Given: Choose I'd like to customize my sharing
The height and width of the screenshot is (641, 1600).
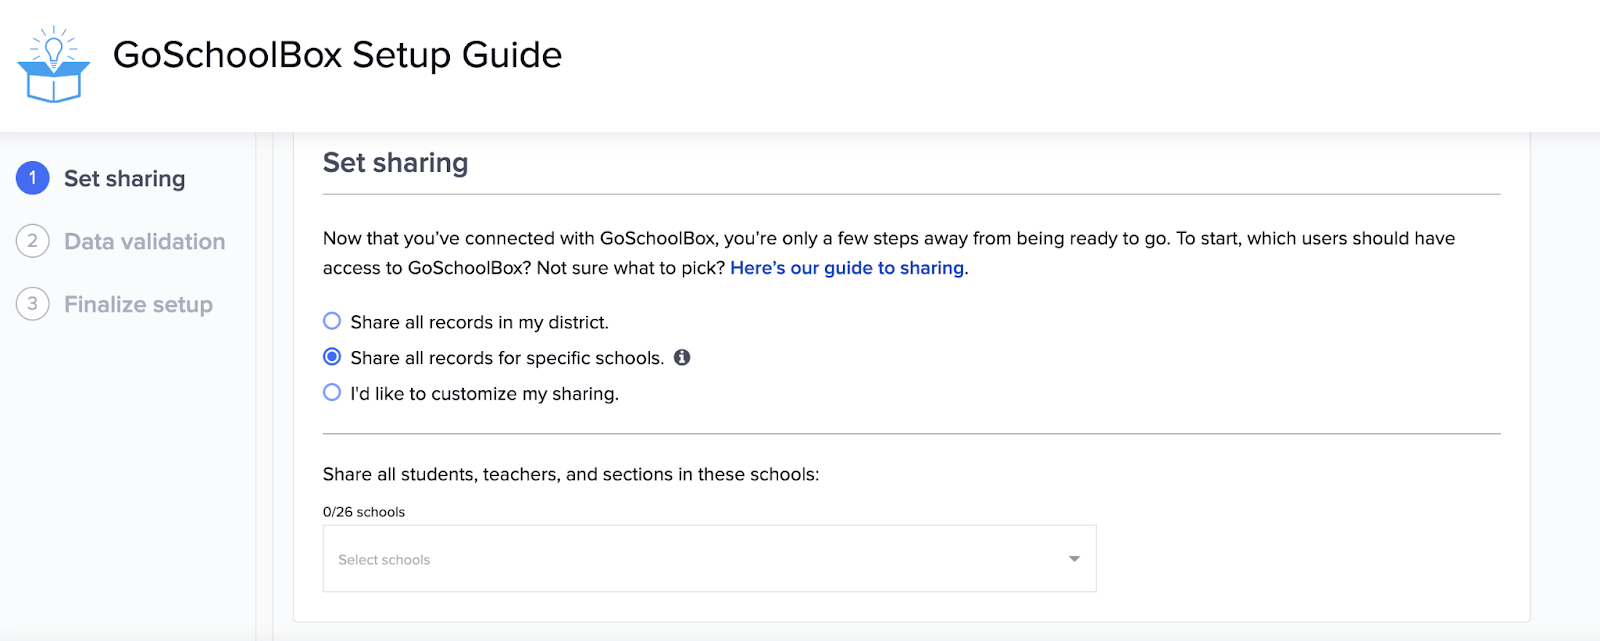Looking at the screenshot, I should pos(332,393).
